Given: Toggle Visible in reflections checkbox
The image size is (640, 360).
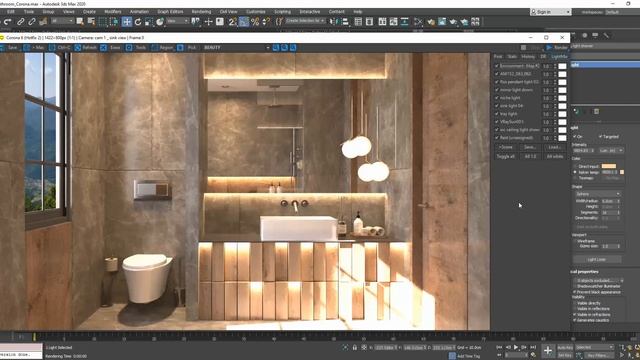Looking at the screenshot, I should click(575, 309).
